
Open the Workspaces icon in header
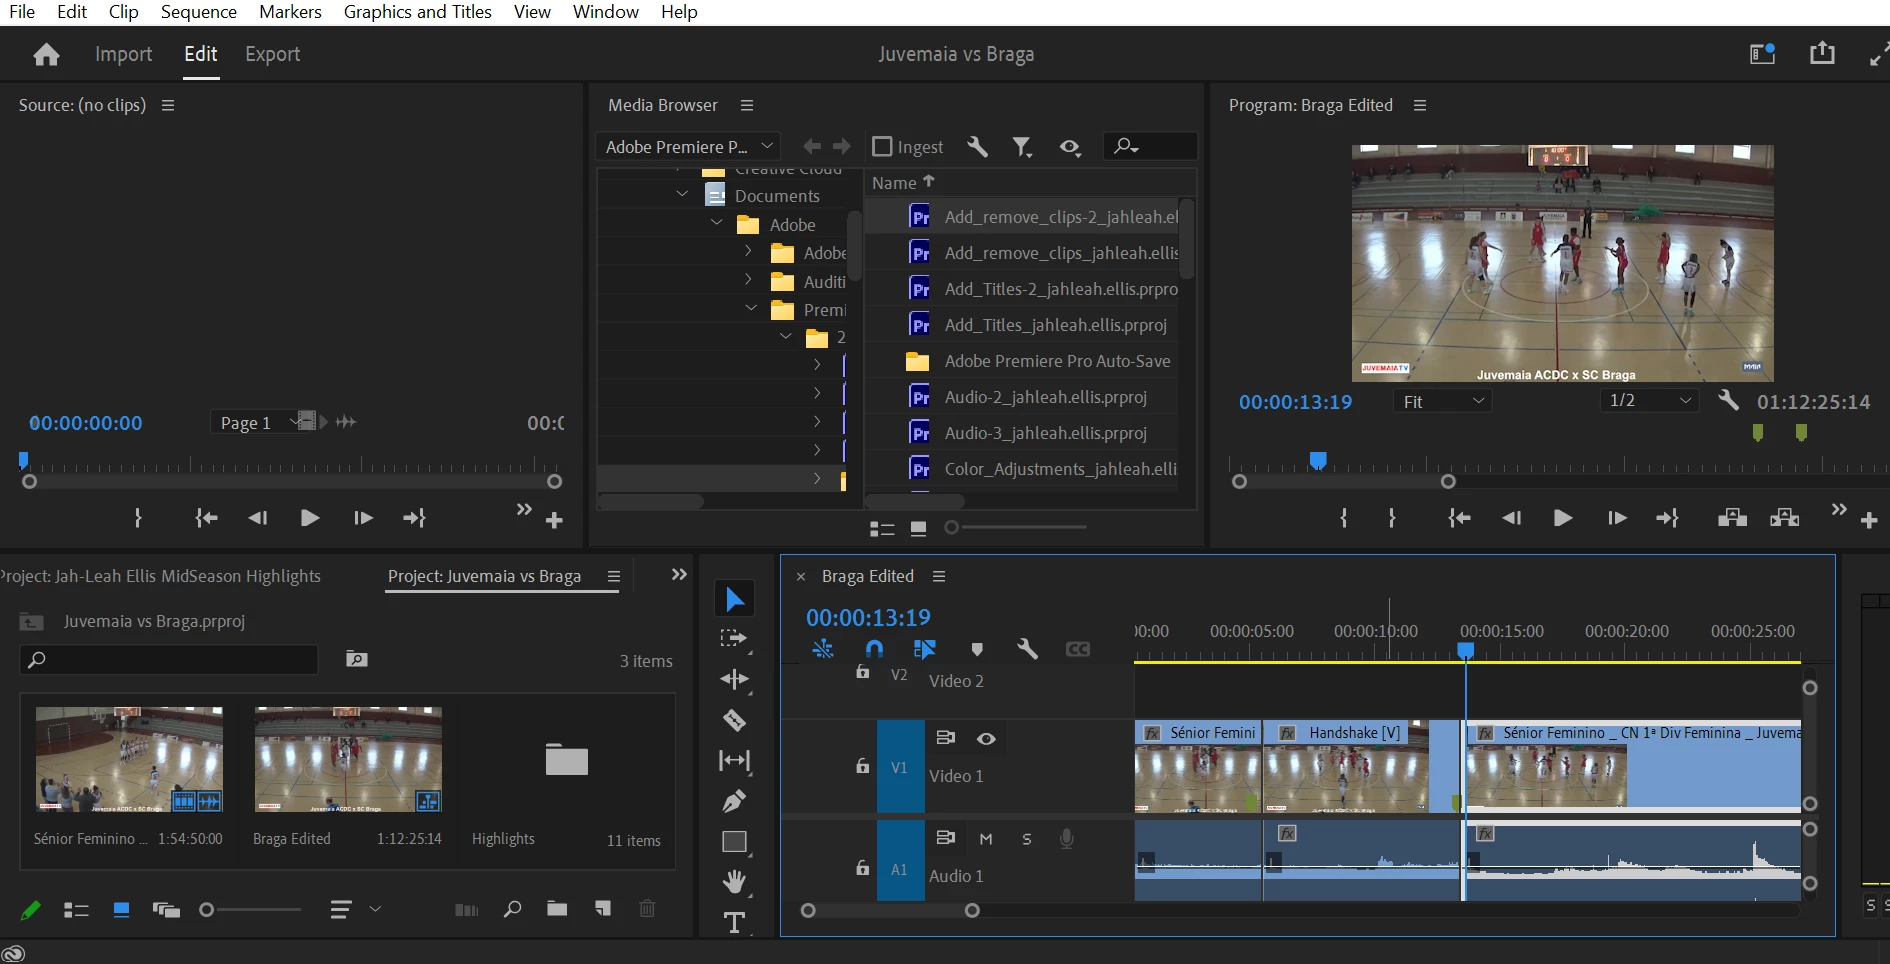click(x=1762, y=53)
